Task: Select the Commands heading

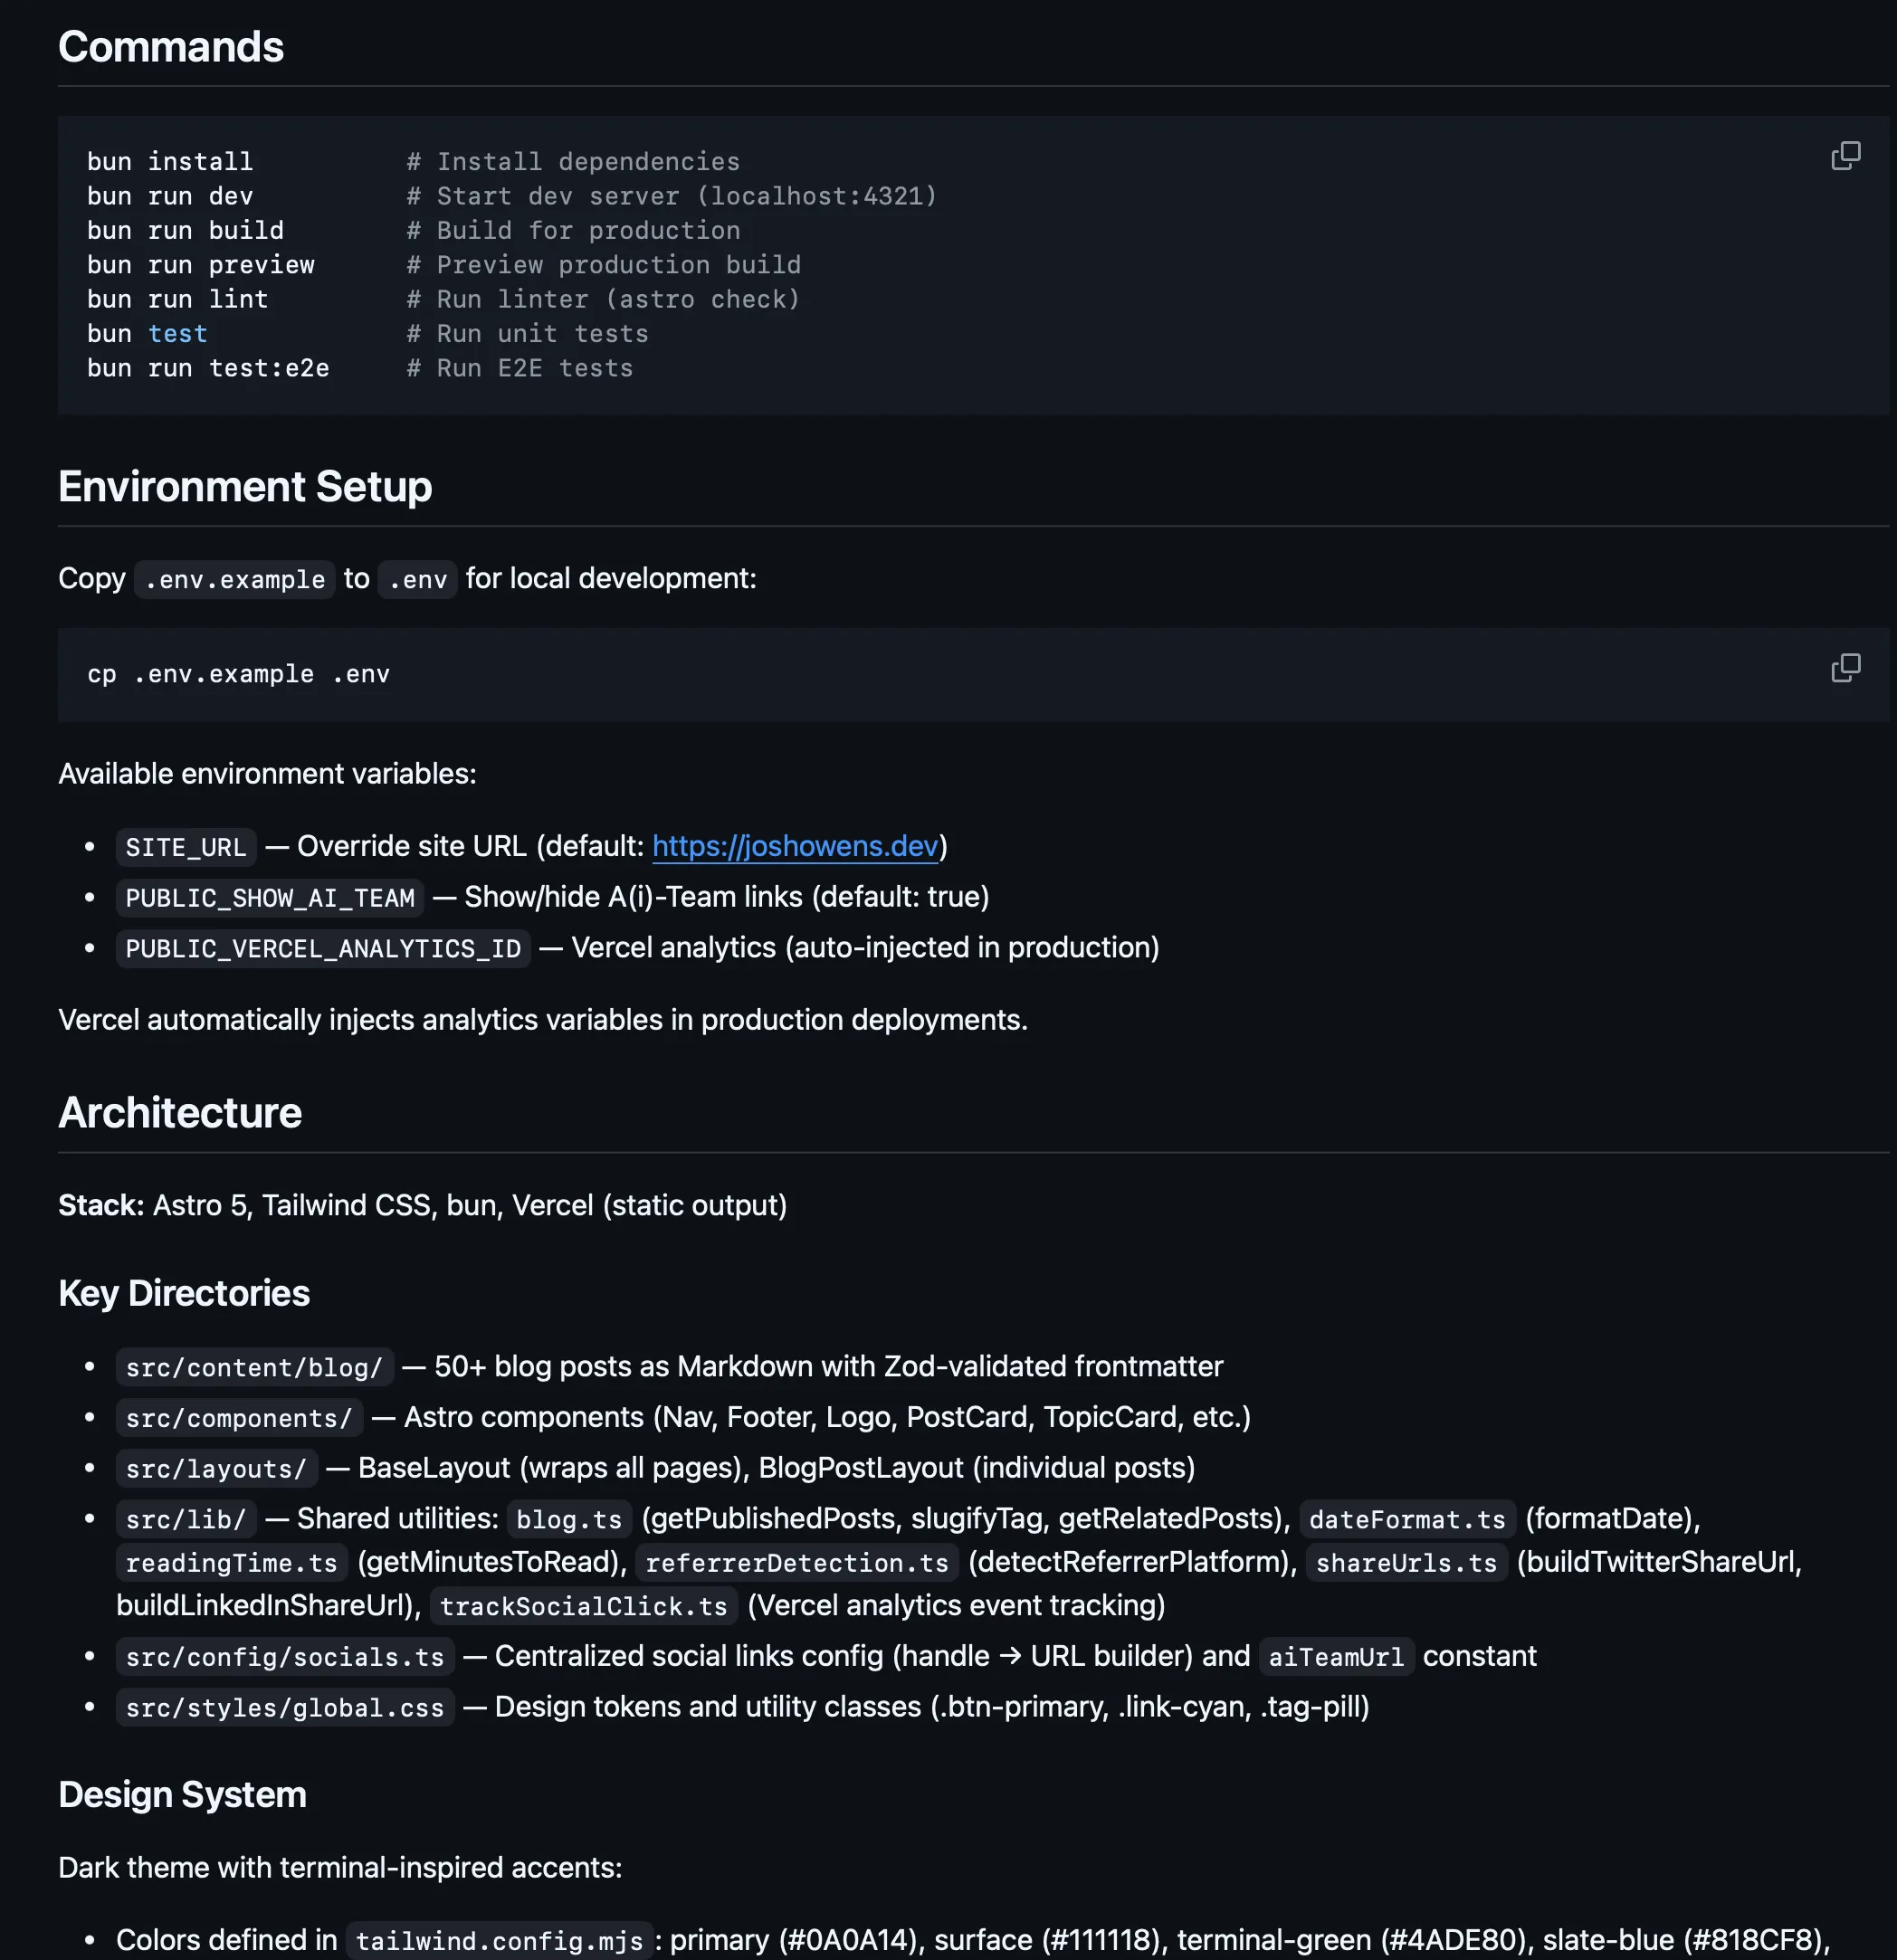Action: coord(170,46)
